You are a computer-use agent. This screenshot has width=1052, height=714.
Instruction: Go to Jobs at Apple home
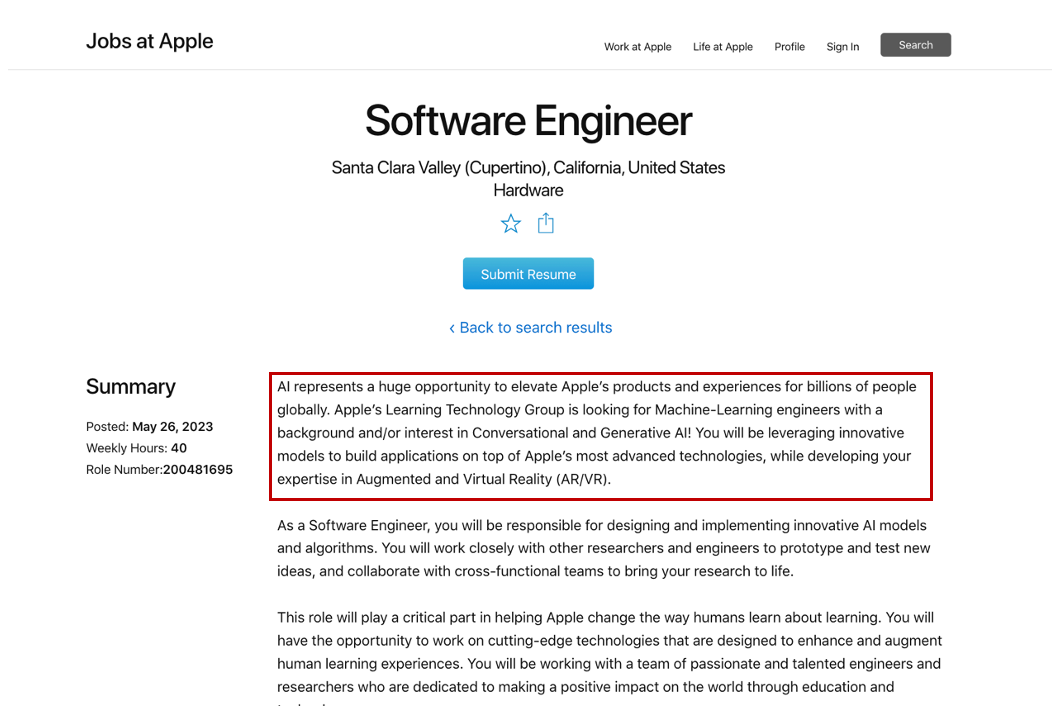pos(150,41)
